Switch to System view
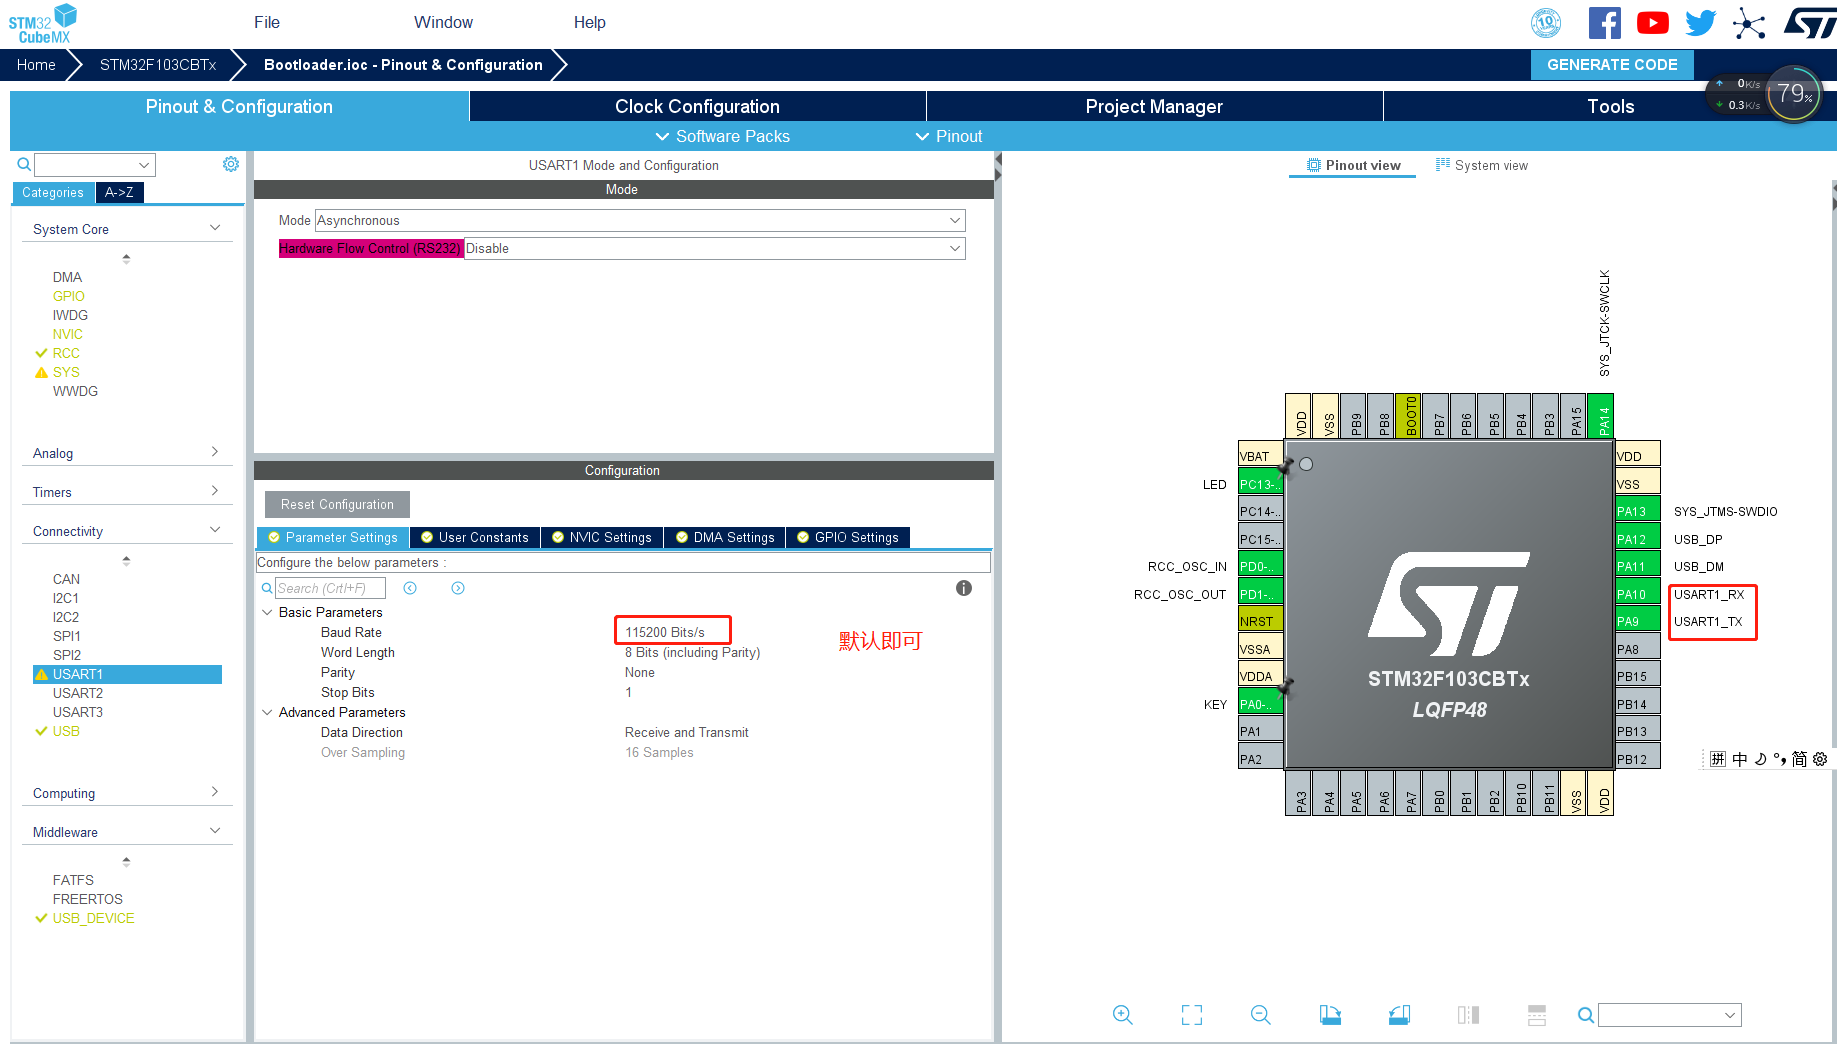The width and height of the screenshot is (1837, 1046). click(x=1482, y=165)
